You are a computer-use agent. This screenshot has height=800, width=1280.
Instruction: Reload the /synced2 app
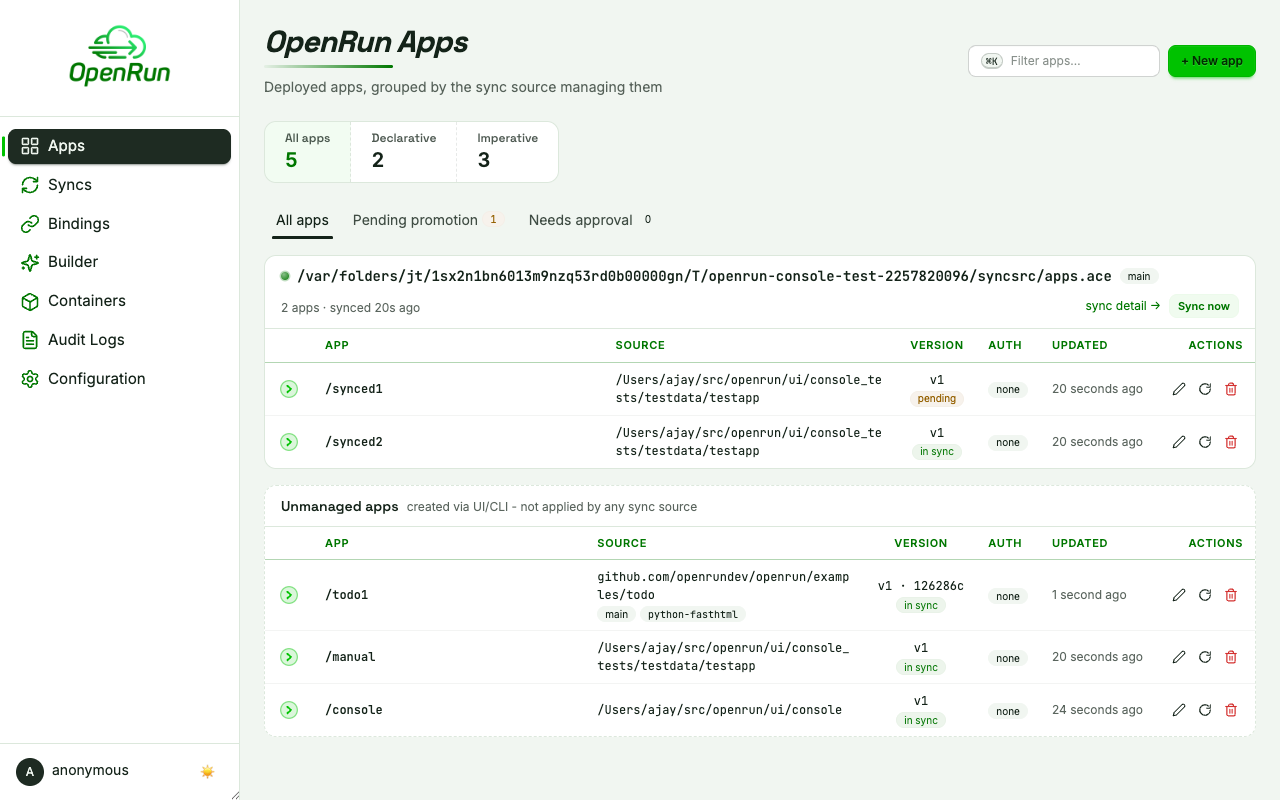1205,442
